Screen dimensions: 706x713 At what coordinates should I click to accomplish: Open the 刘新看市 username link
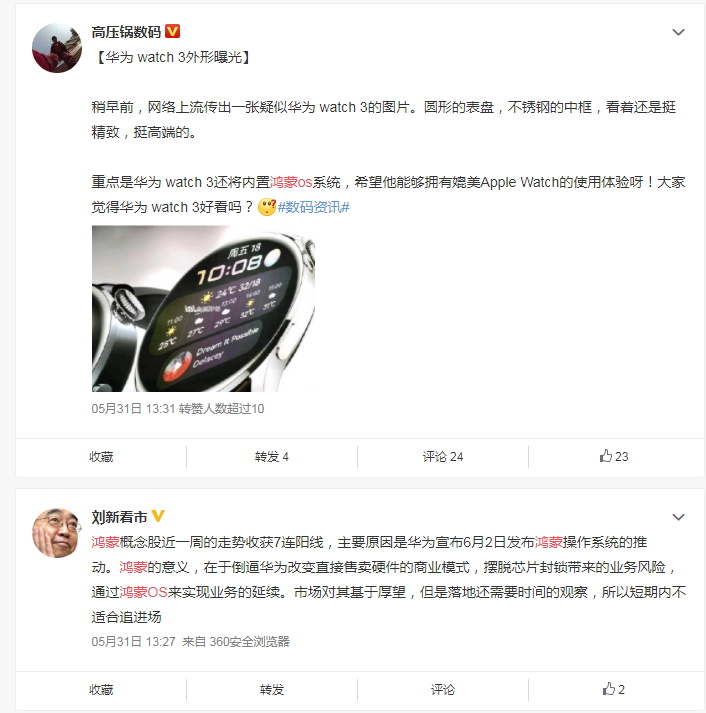point(120,517)
